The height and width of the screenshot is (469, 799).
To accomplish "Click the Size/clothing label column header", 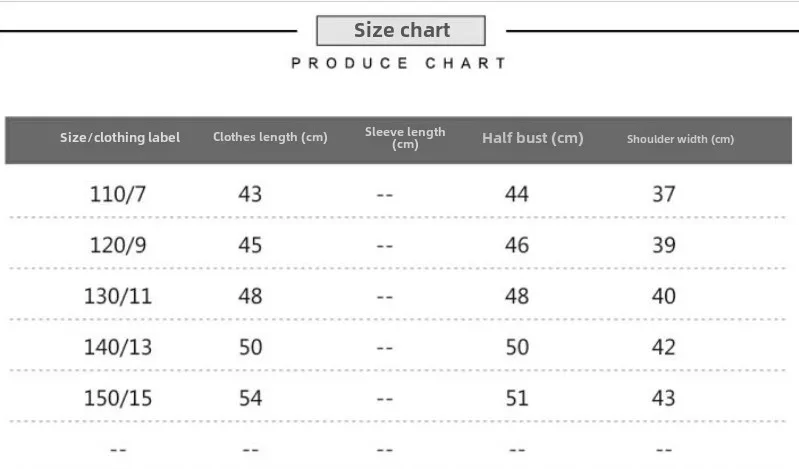I will coord(120,138).
